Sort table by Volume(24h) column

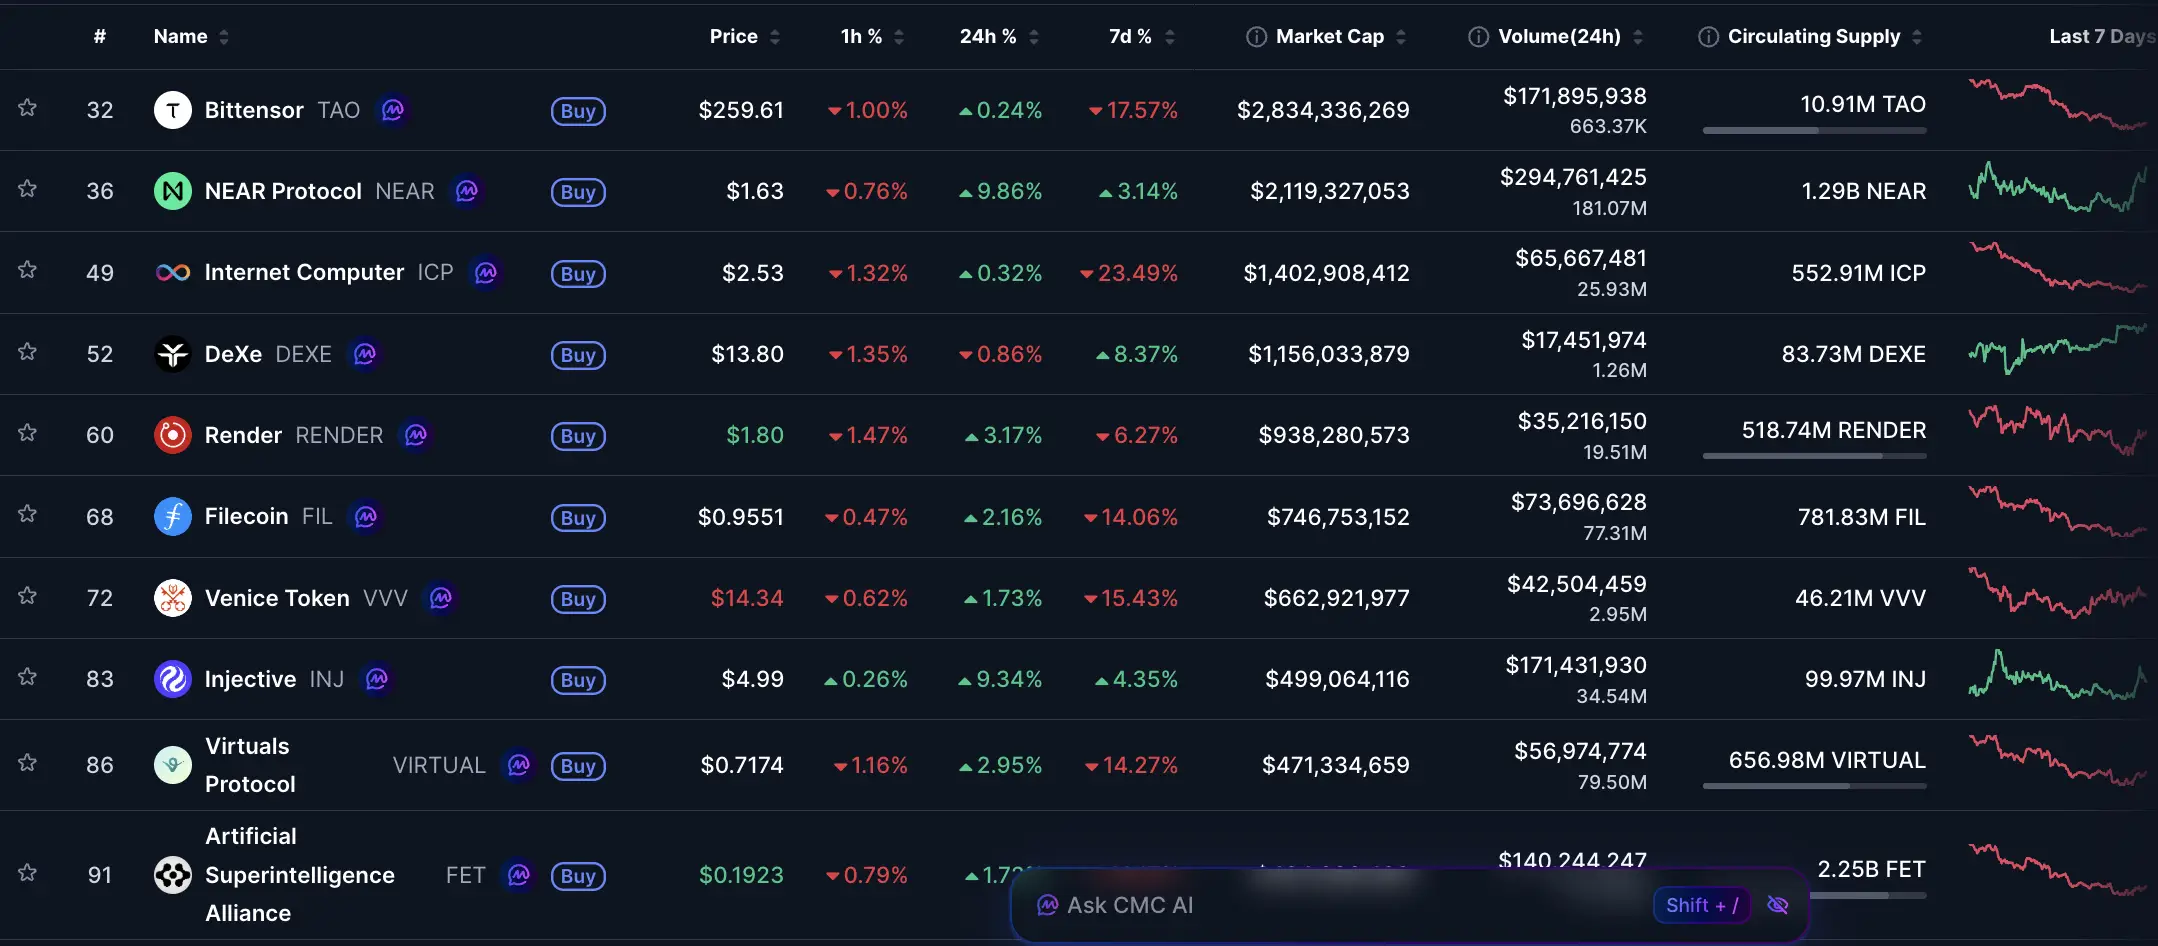pos(1570,37)
